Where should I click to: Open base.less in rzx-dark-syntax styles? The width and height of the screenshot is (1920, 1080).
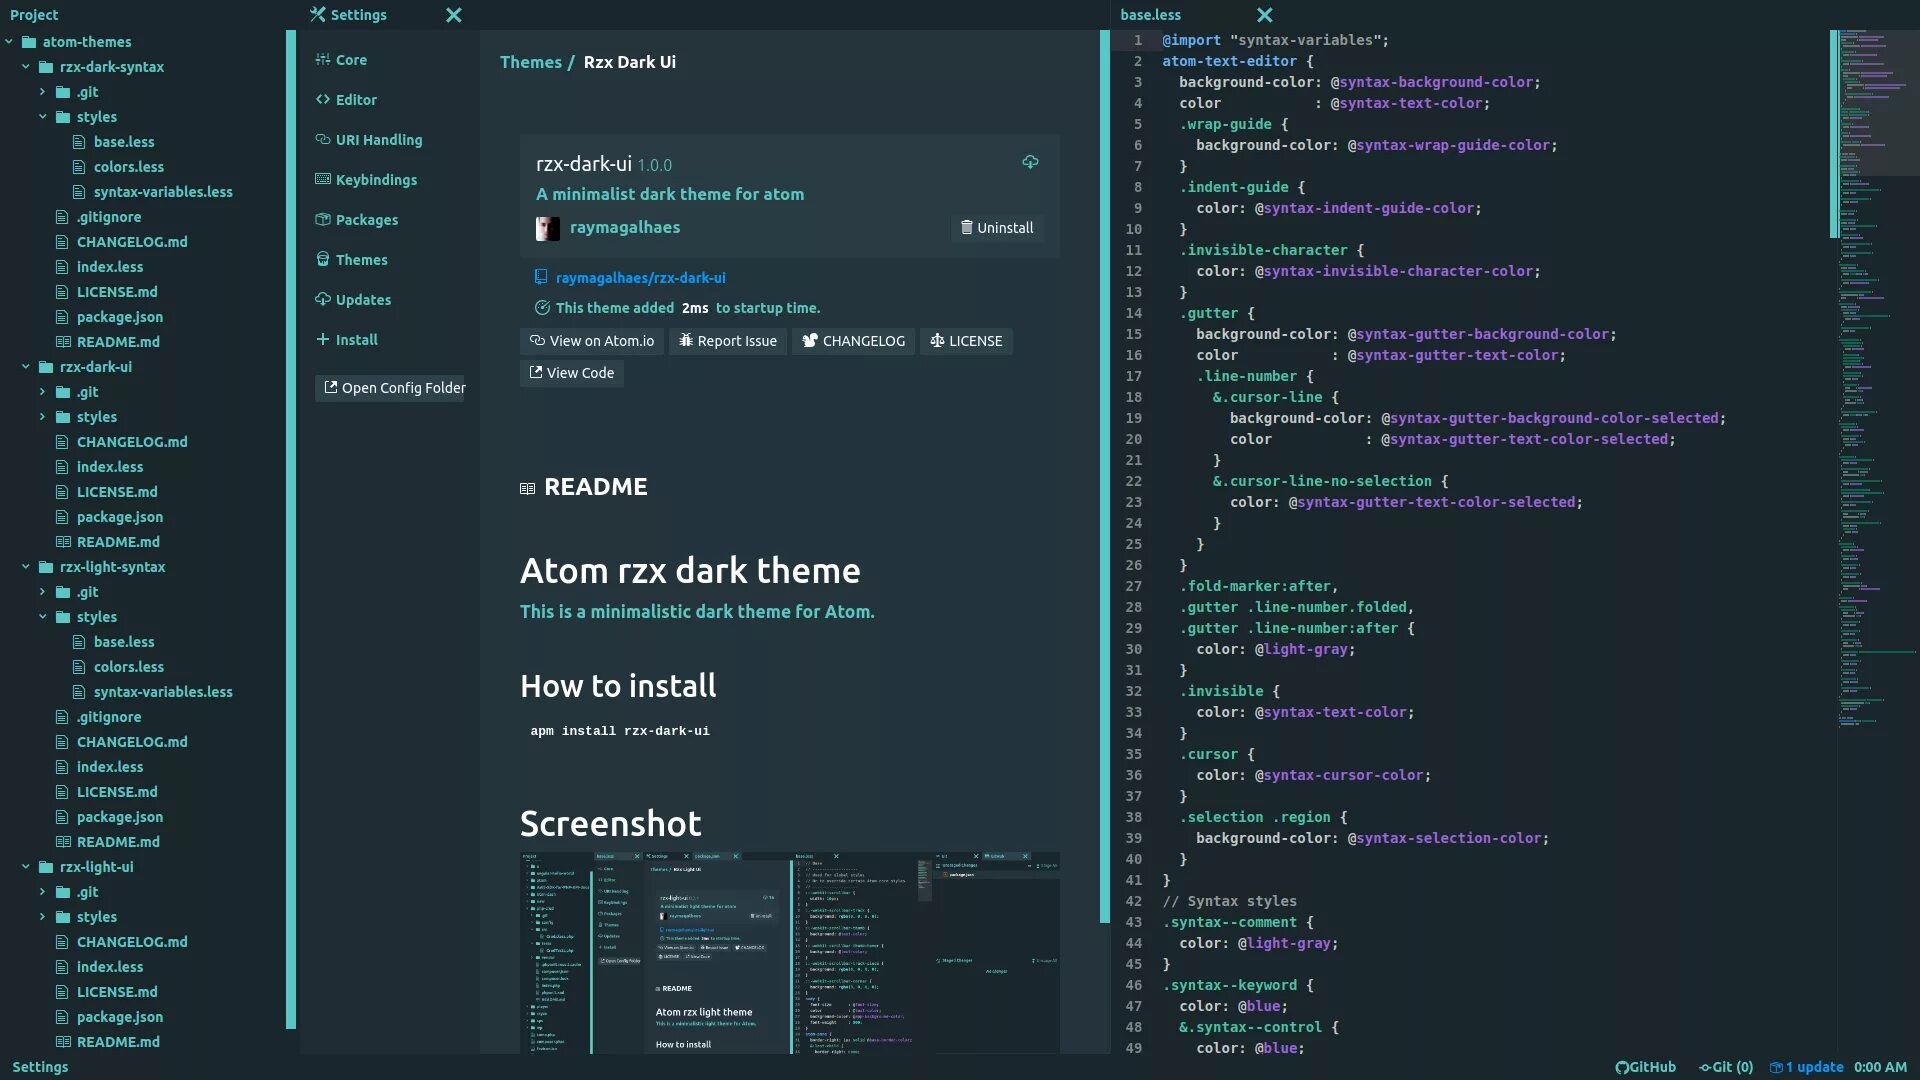click(124, 142)
